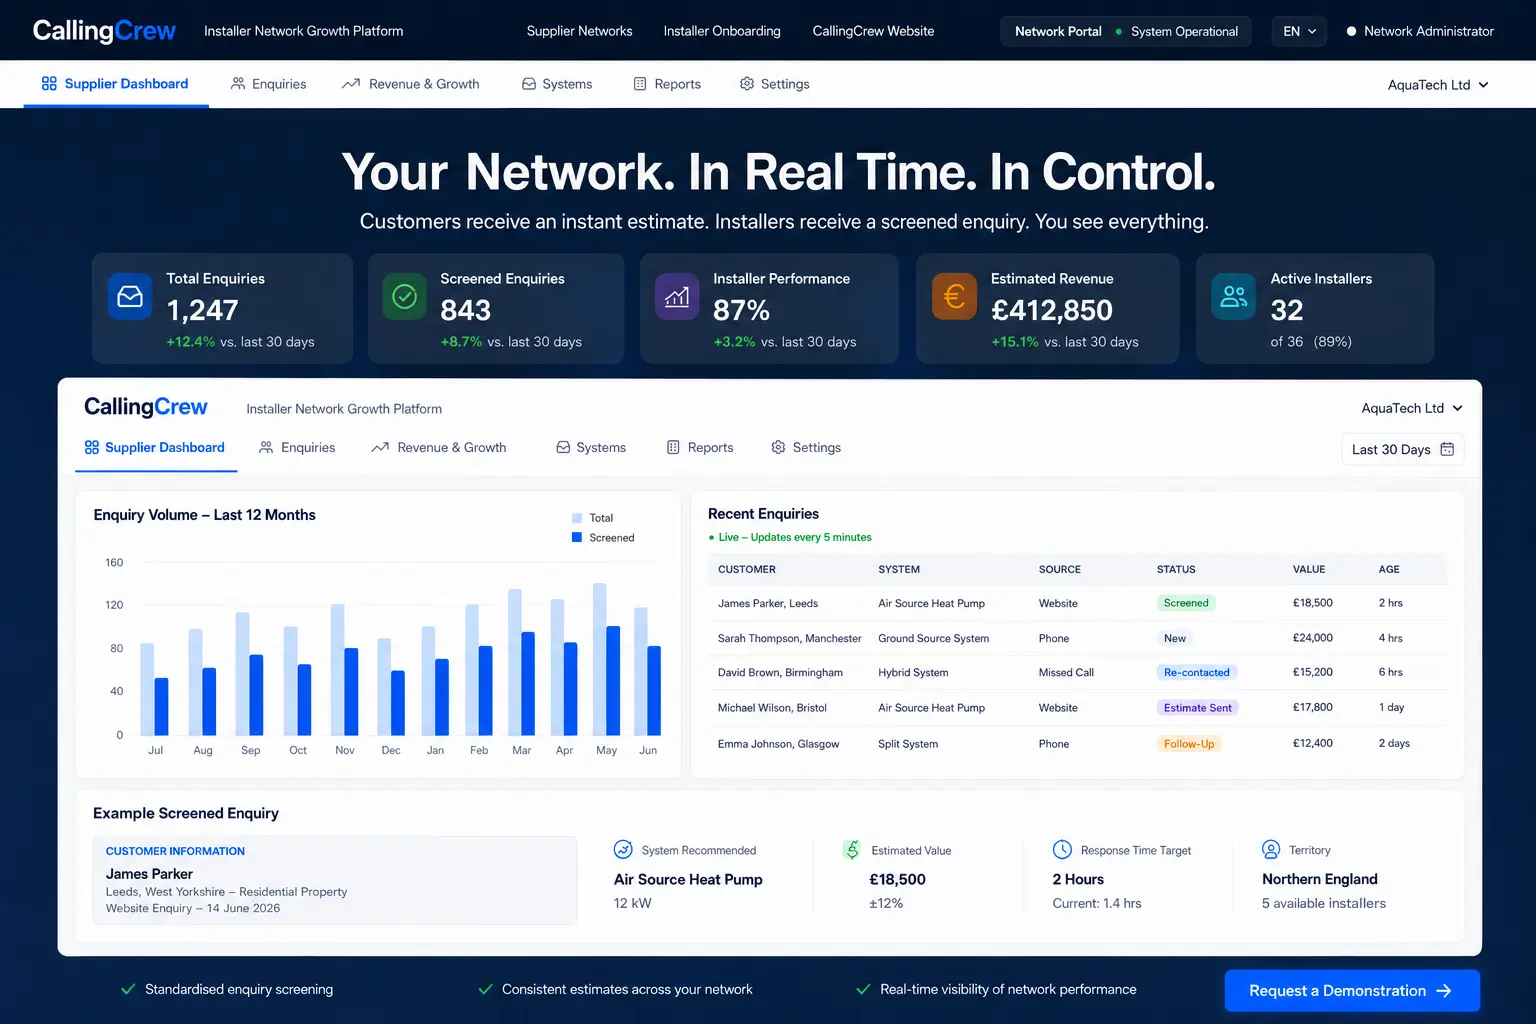This screenshot has height=1024, width=1536.
Task: Click the inner panel Revenue & Growth trend icon
Action: coord(380,447)
